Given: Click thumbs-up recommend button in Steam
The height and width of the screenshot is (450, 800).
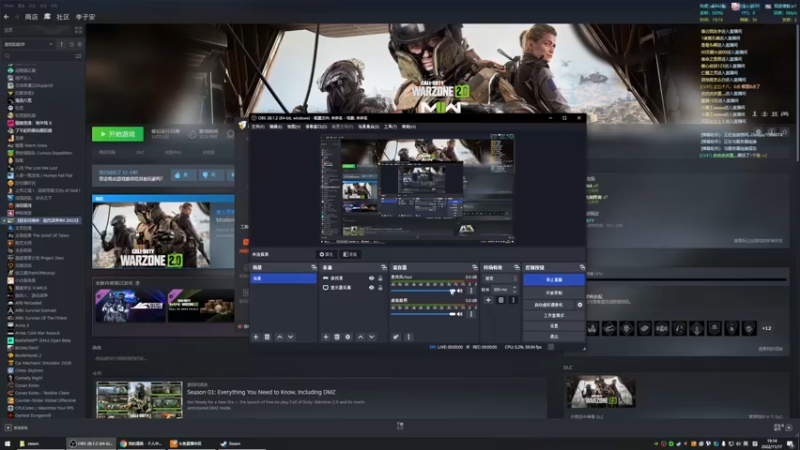Looking at the screenshot, I should coord(182,175).
